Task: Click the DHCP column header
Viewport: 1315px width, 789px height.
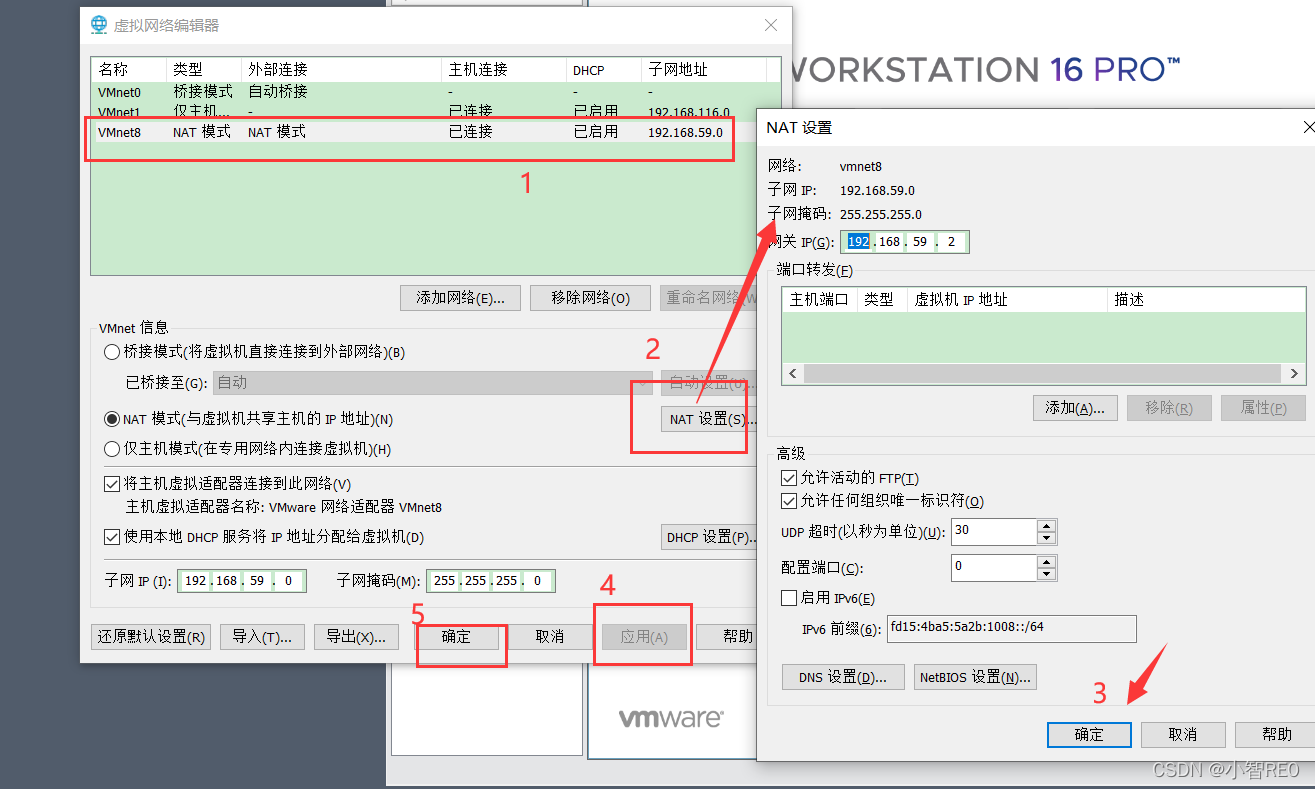Action: [x=604, y=70]
